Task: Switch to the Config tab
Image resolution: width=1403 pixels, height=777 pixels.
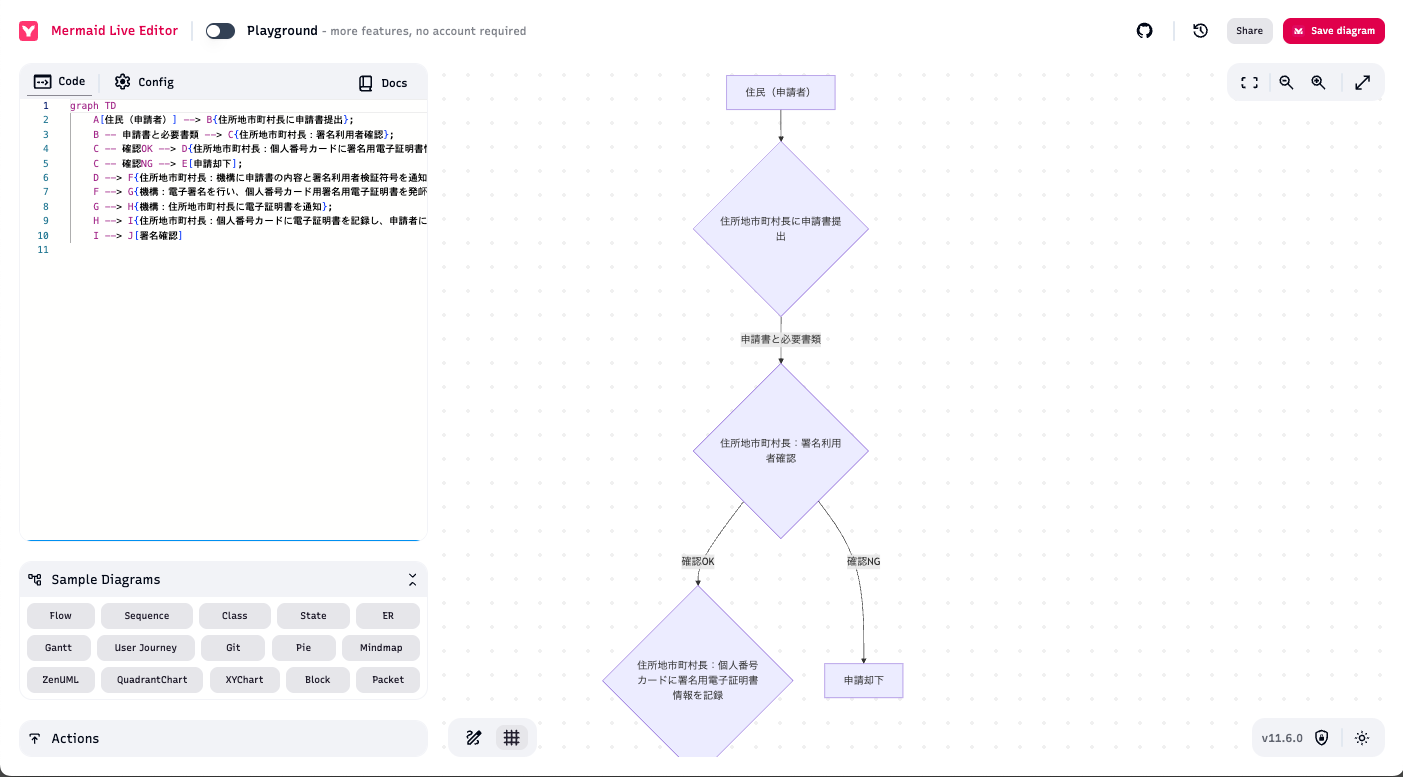Action: (144, 82)
